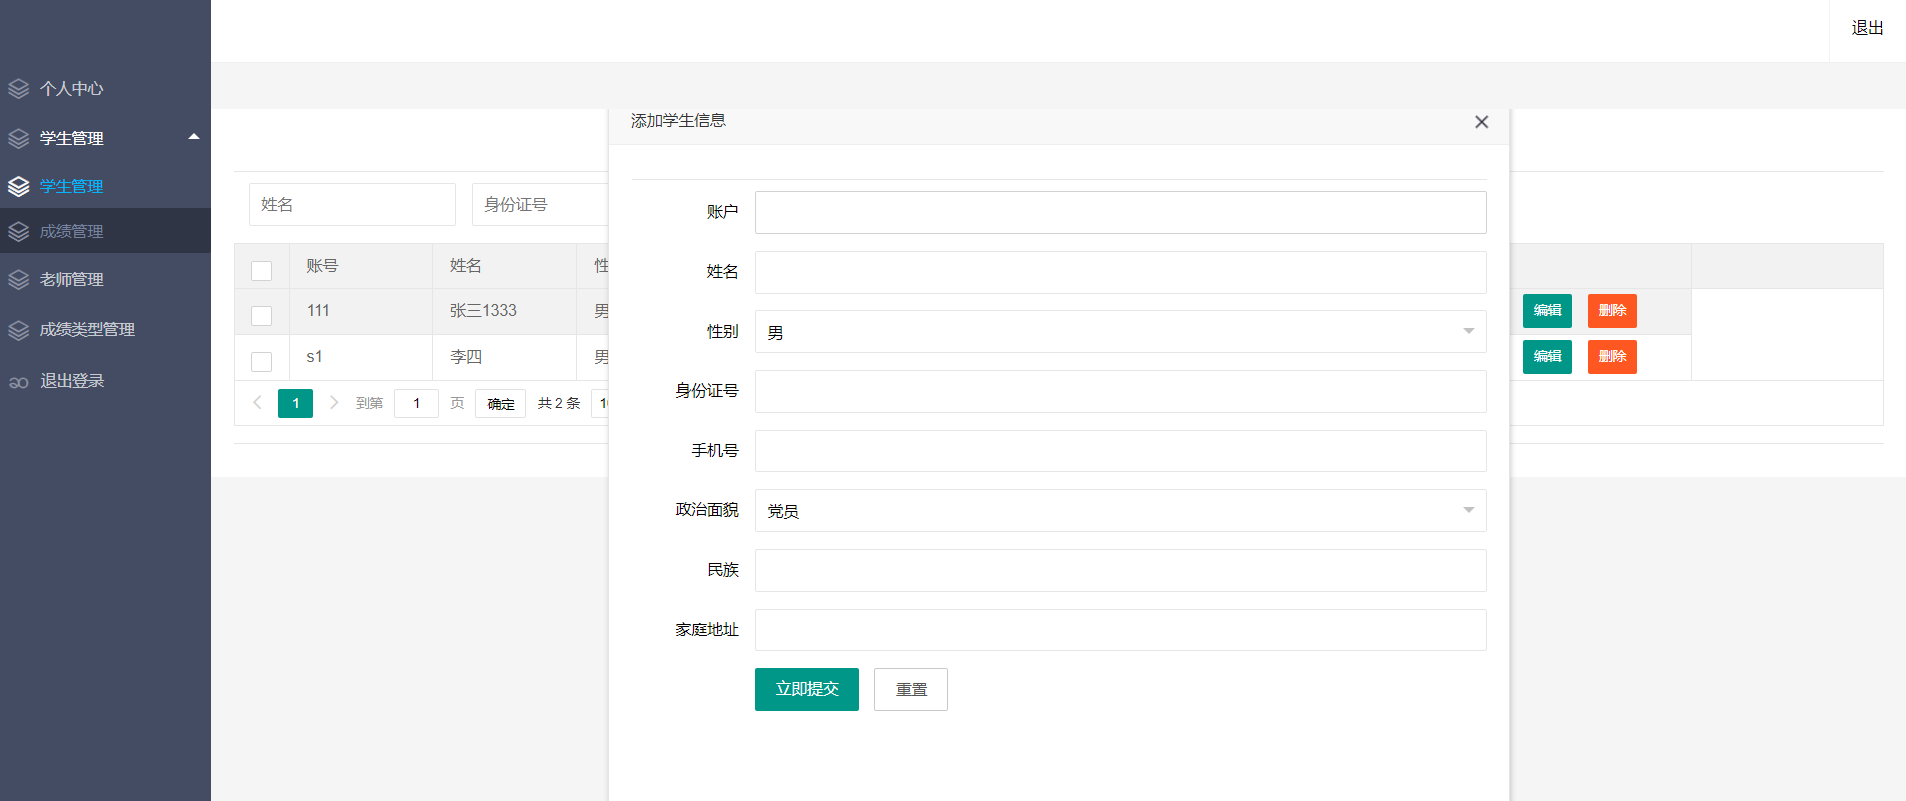Focus the 账户 input field
Screen dimensions: 1906x801
tap(1120, 212)
